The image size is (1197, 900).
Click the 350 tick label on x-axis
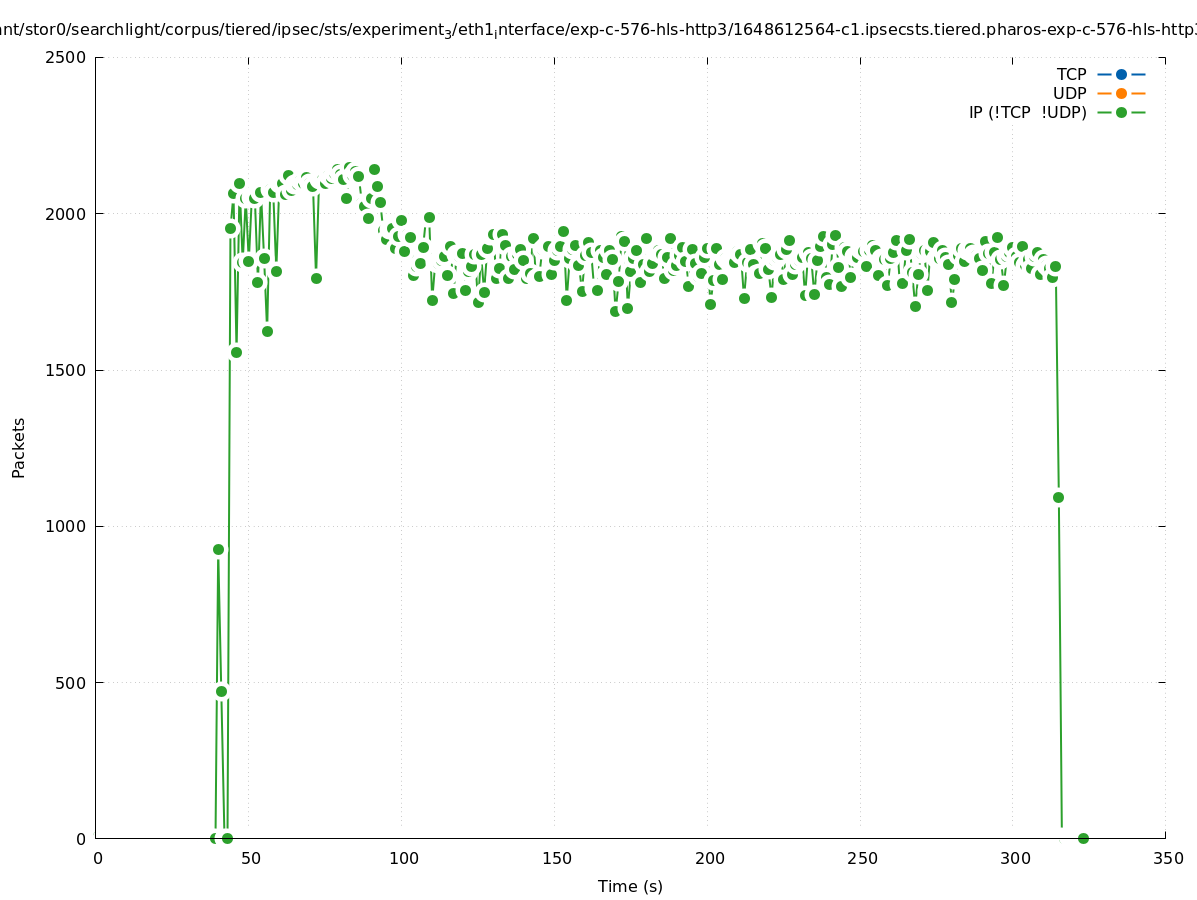point(1167,858)
